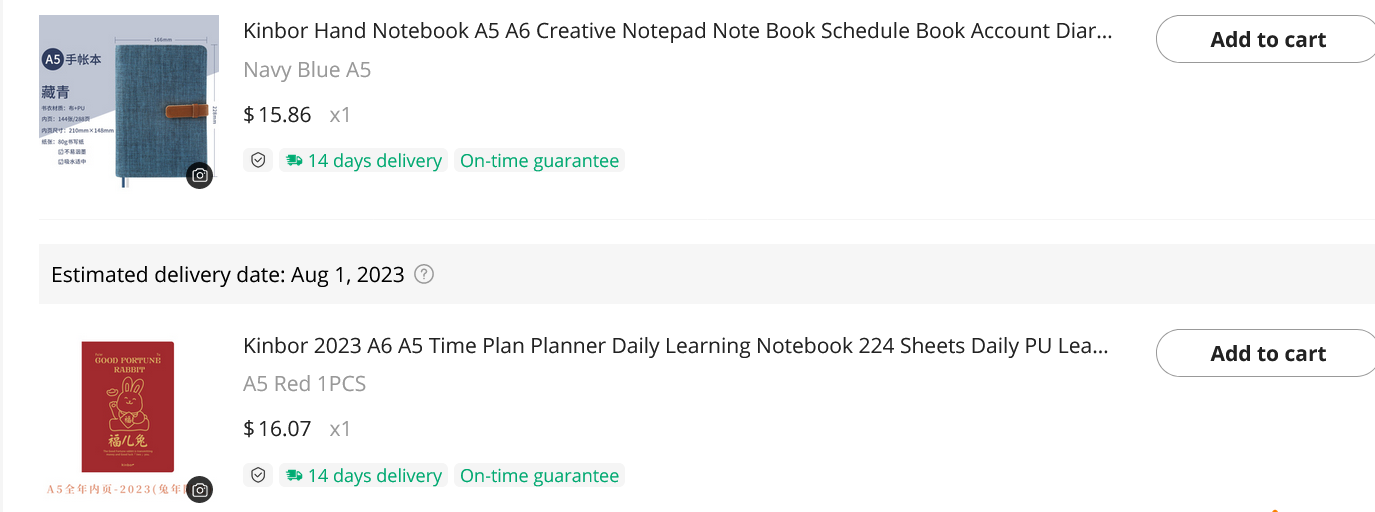Select the "A5 Red 1PCS" variant text
This screenshot has height=512, width=1375.
coord(304,384)
